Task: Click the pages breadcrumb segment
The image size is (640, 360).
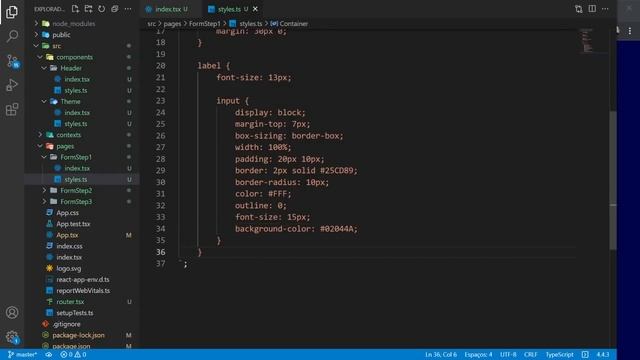Action: click(x=172, y=24)
